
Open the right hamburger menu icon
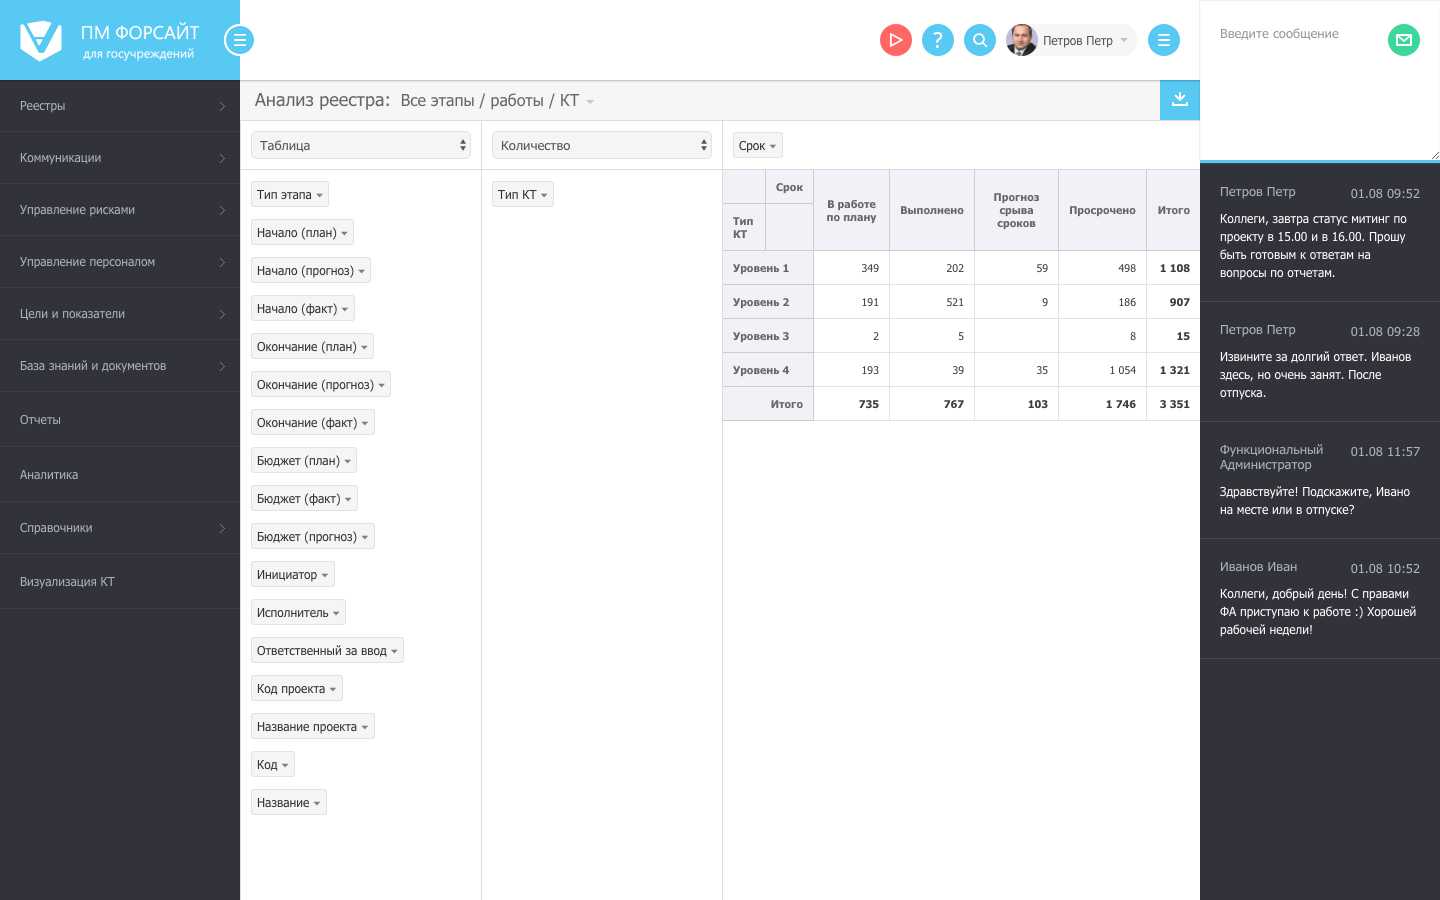point(1163,40)
